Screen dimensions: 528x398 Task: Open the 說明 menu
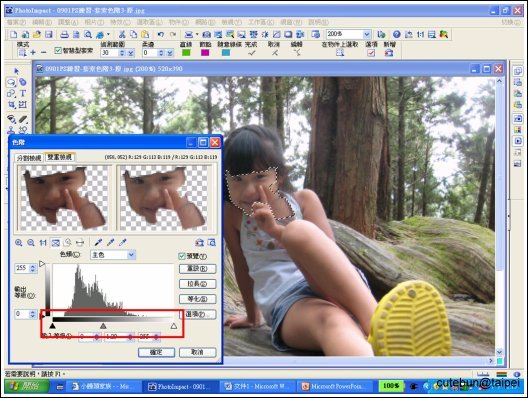(x=318, y=23)
